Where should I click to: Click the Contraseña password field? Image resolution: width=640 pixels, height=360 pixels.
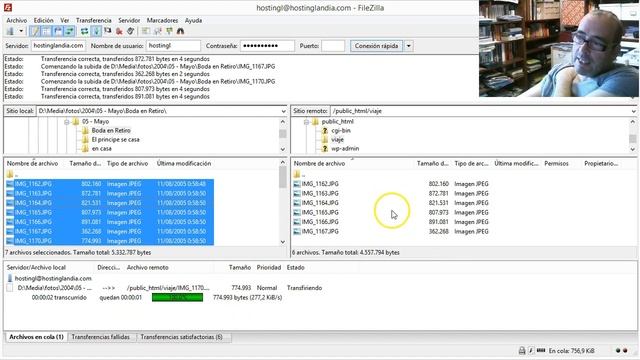[267, 46]
